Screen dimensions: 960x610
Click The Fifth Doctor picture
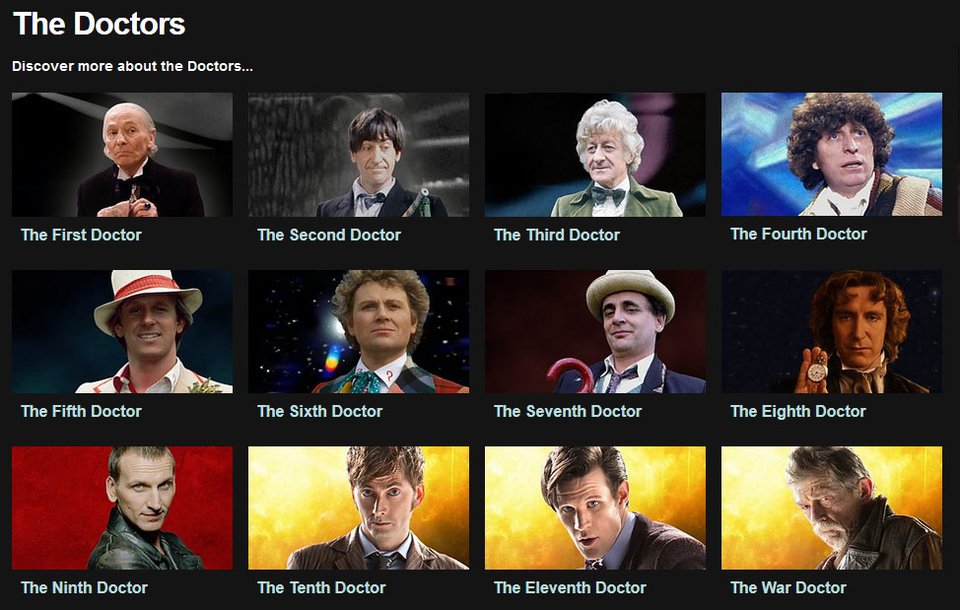tap(122, 331)
